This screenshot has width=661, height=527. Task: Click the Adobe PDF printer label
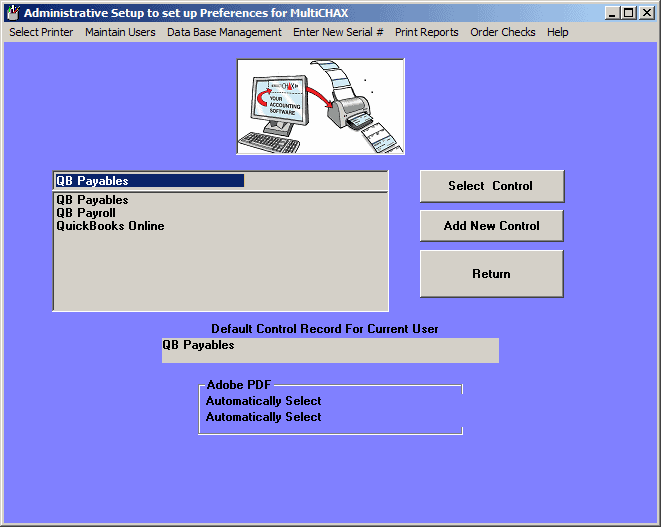[x=239, y=384]
